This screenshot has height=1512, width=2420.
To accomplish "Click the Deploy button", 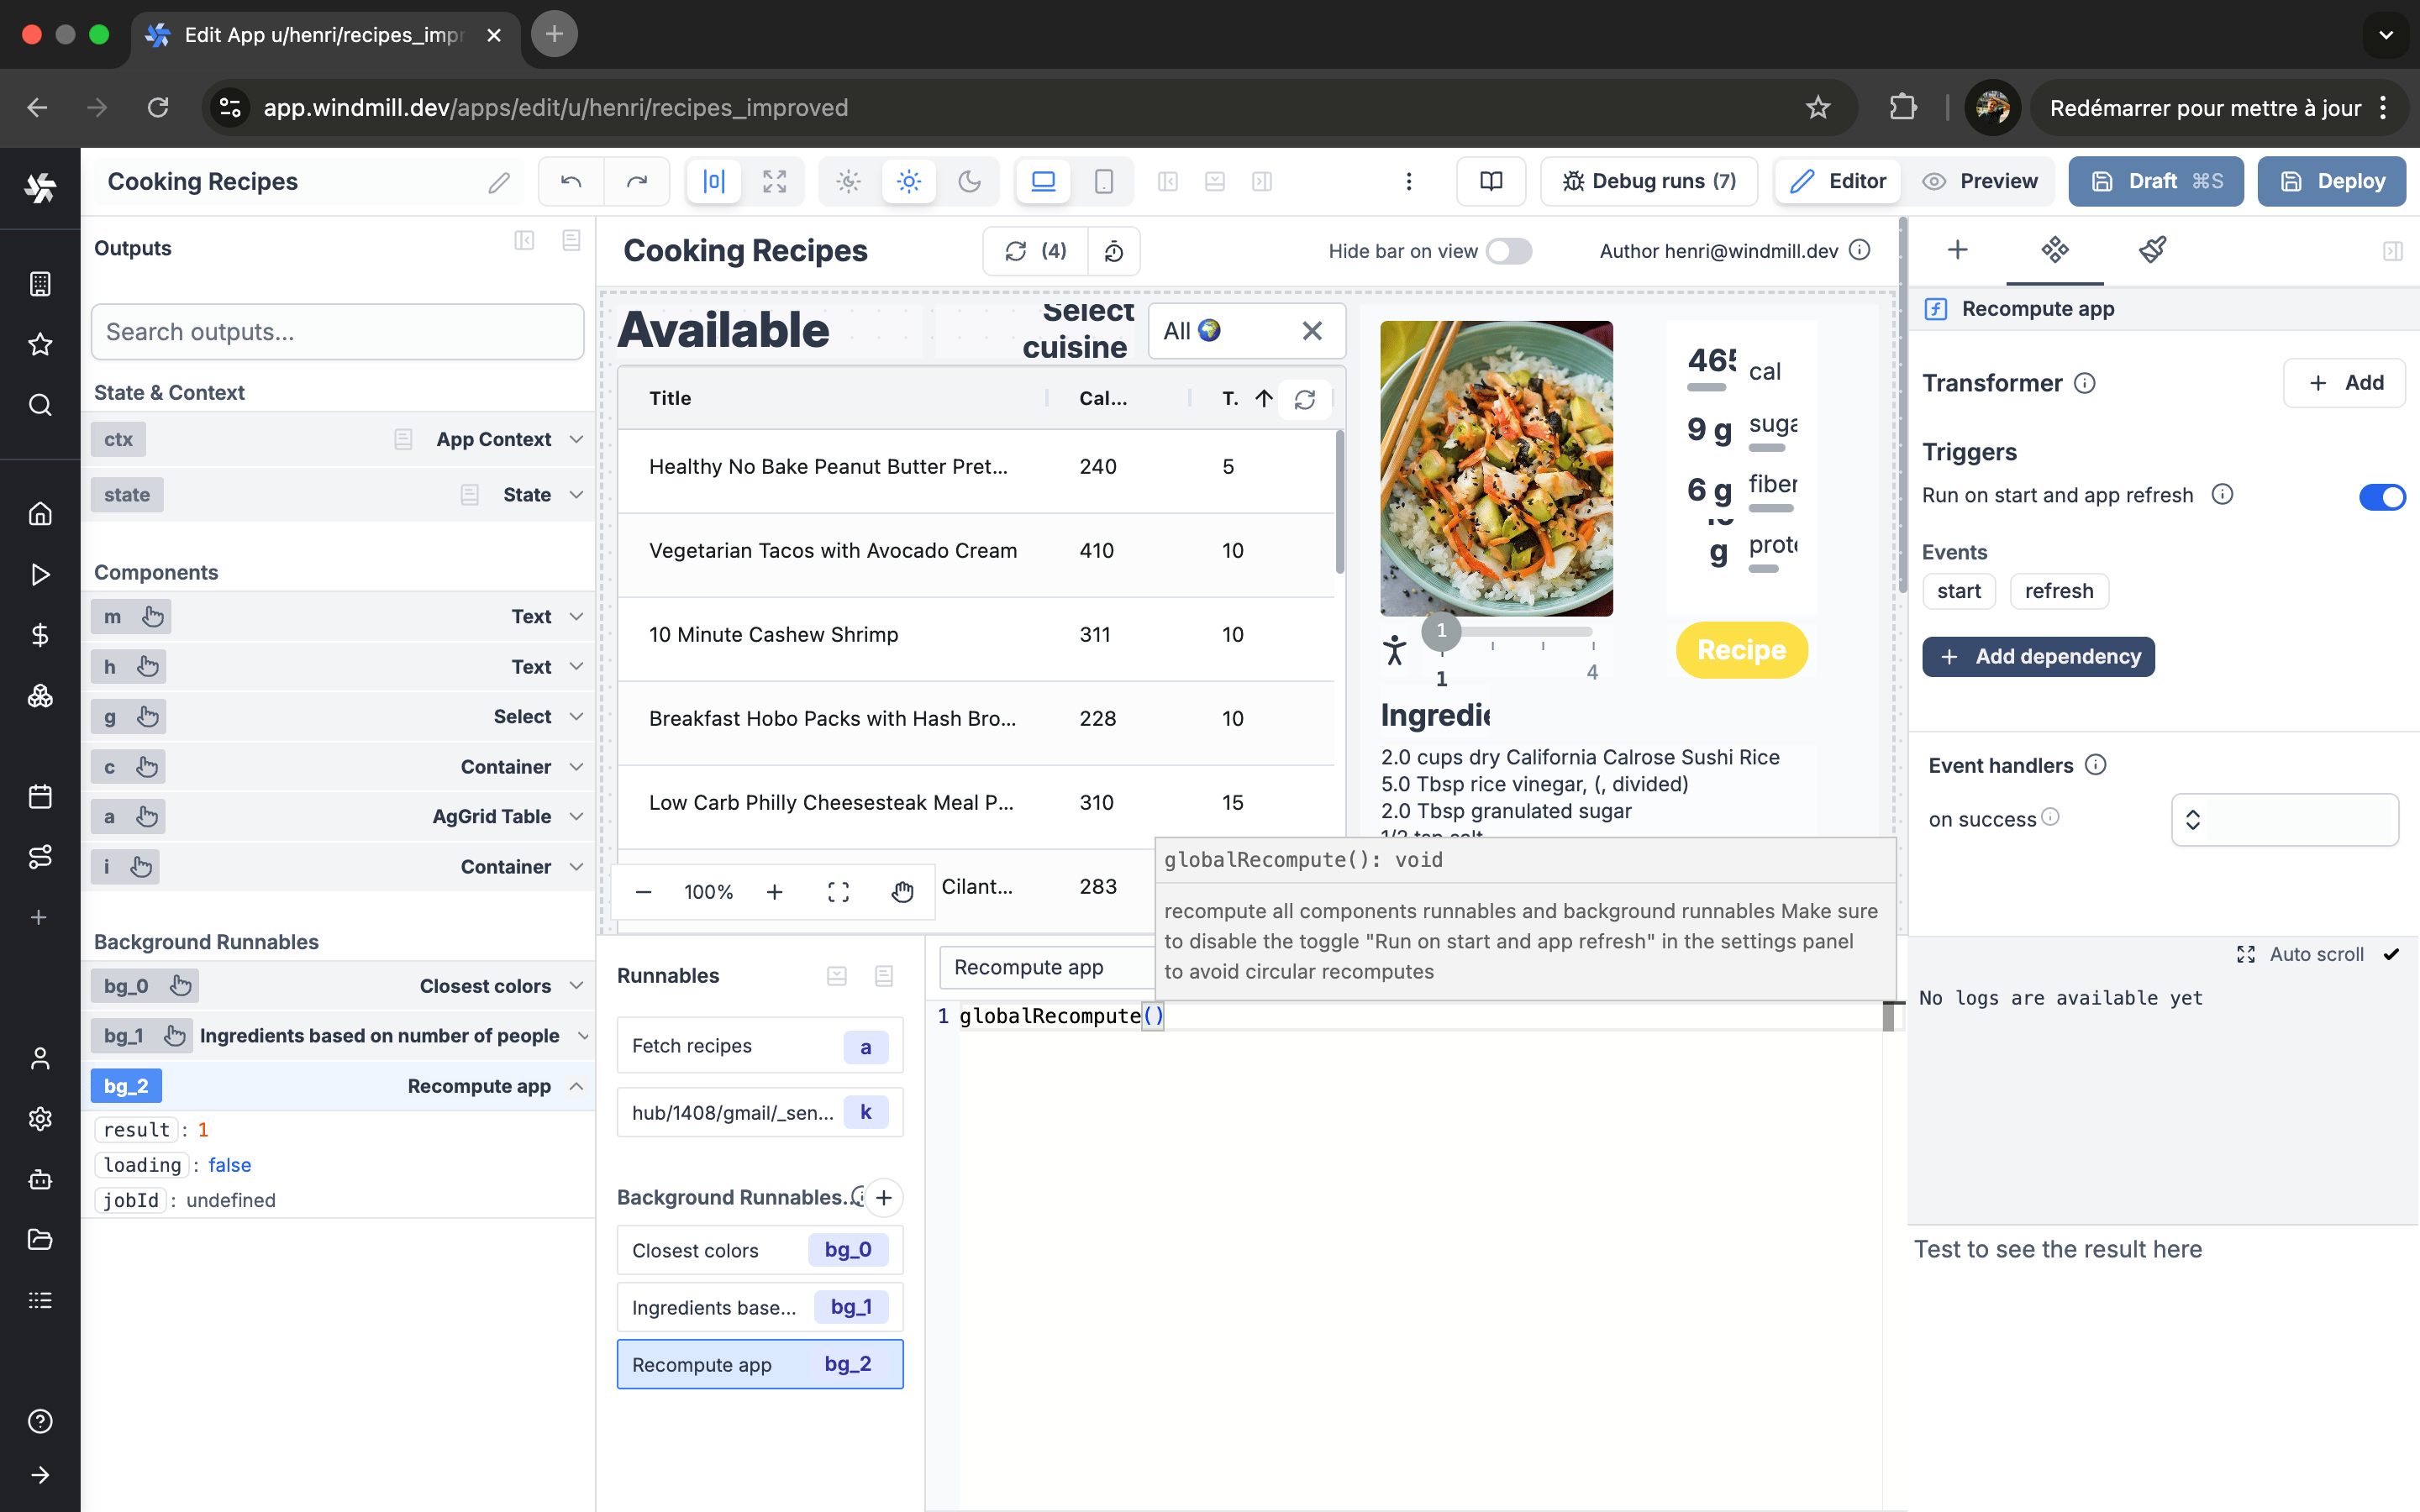I will tap(2331, 181).
